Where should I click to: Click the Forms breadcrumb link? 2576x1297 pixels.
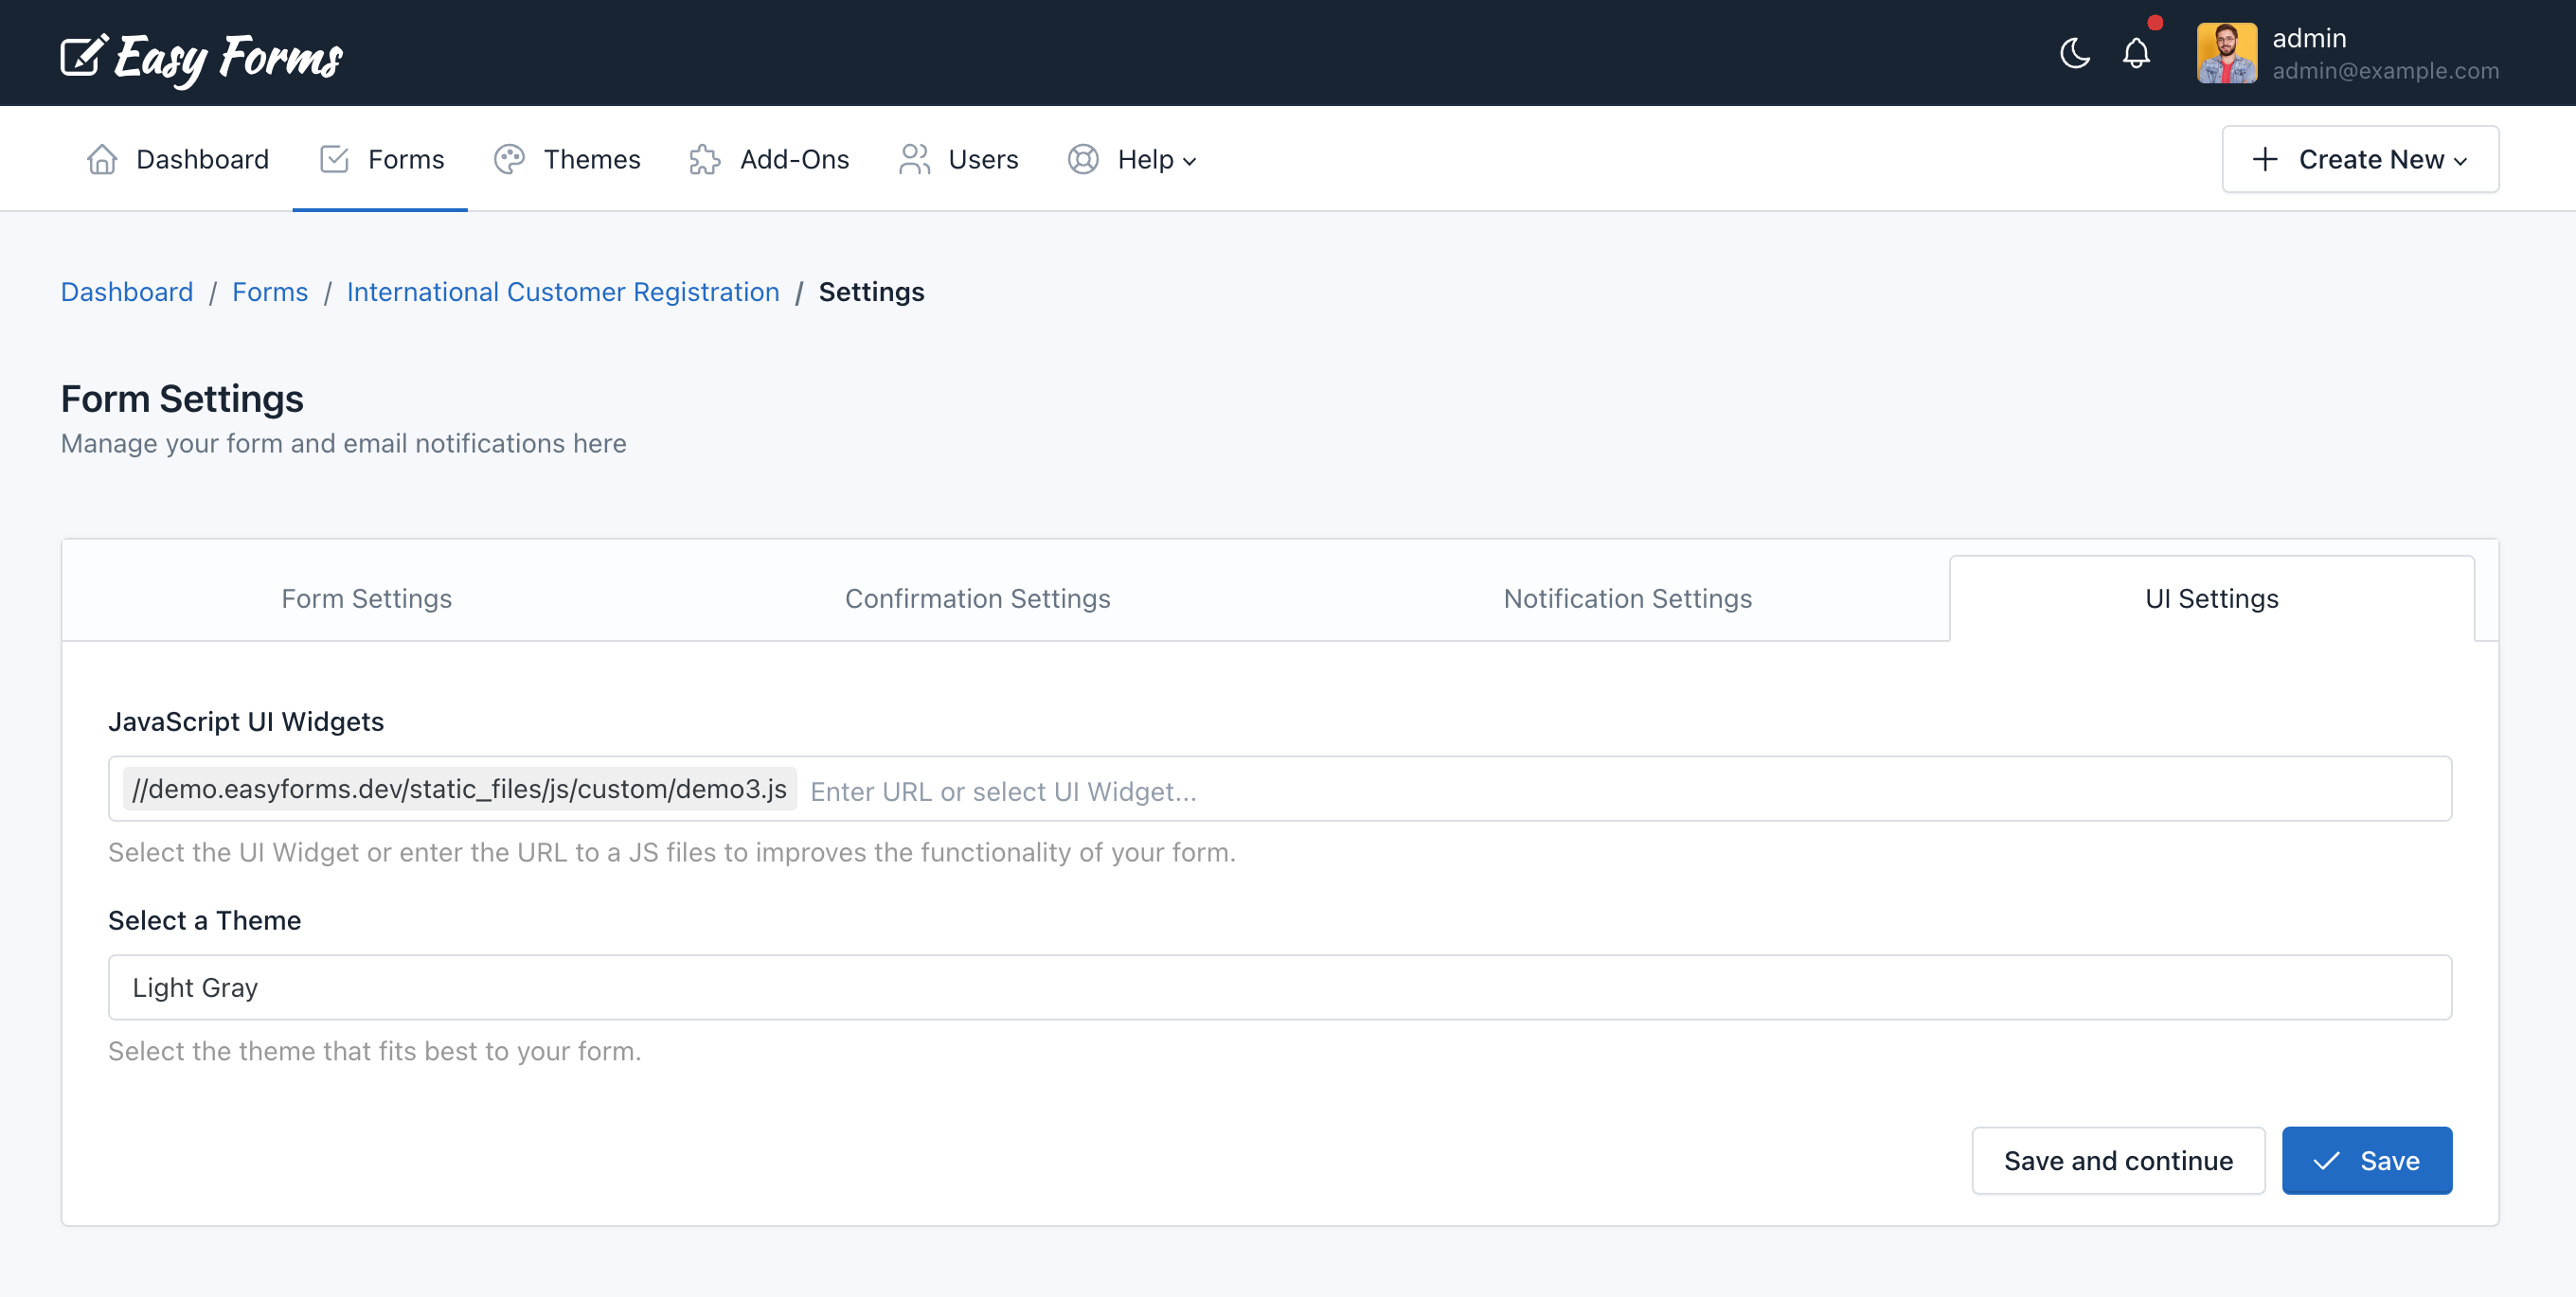[x=270, y=292]
